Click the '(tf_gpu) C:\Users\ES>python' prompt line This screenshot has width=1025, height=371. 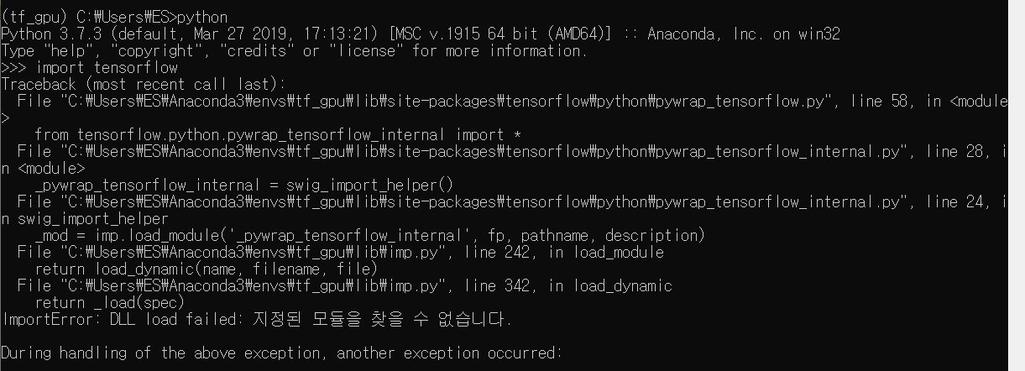tap(114, 17)
